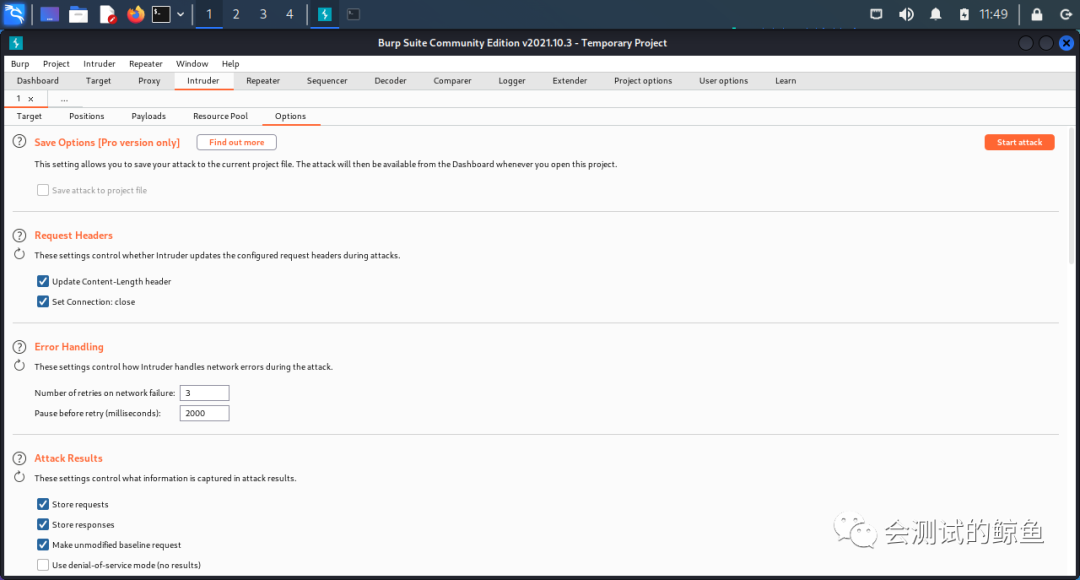
Task: Uncheck Store requests option
Action: [x=43, y=504]
